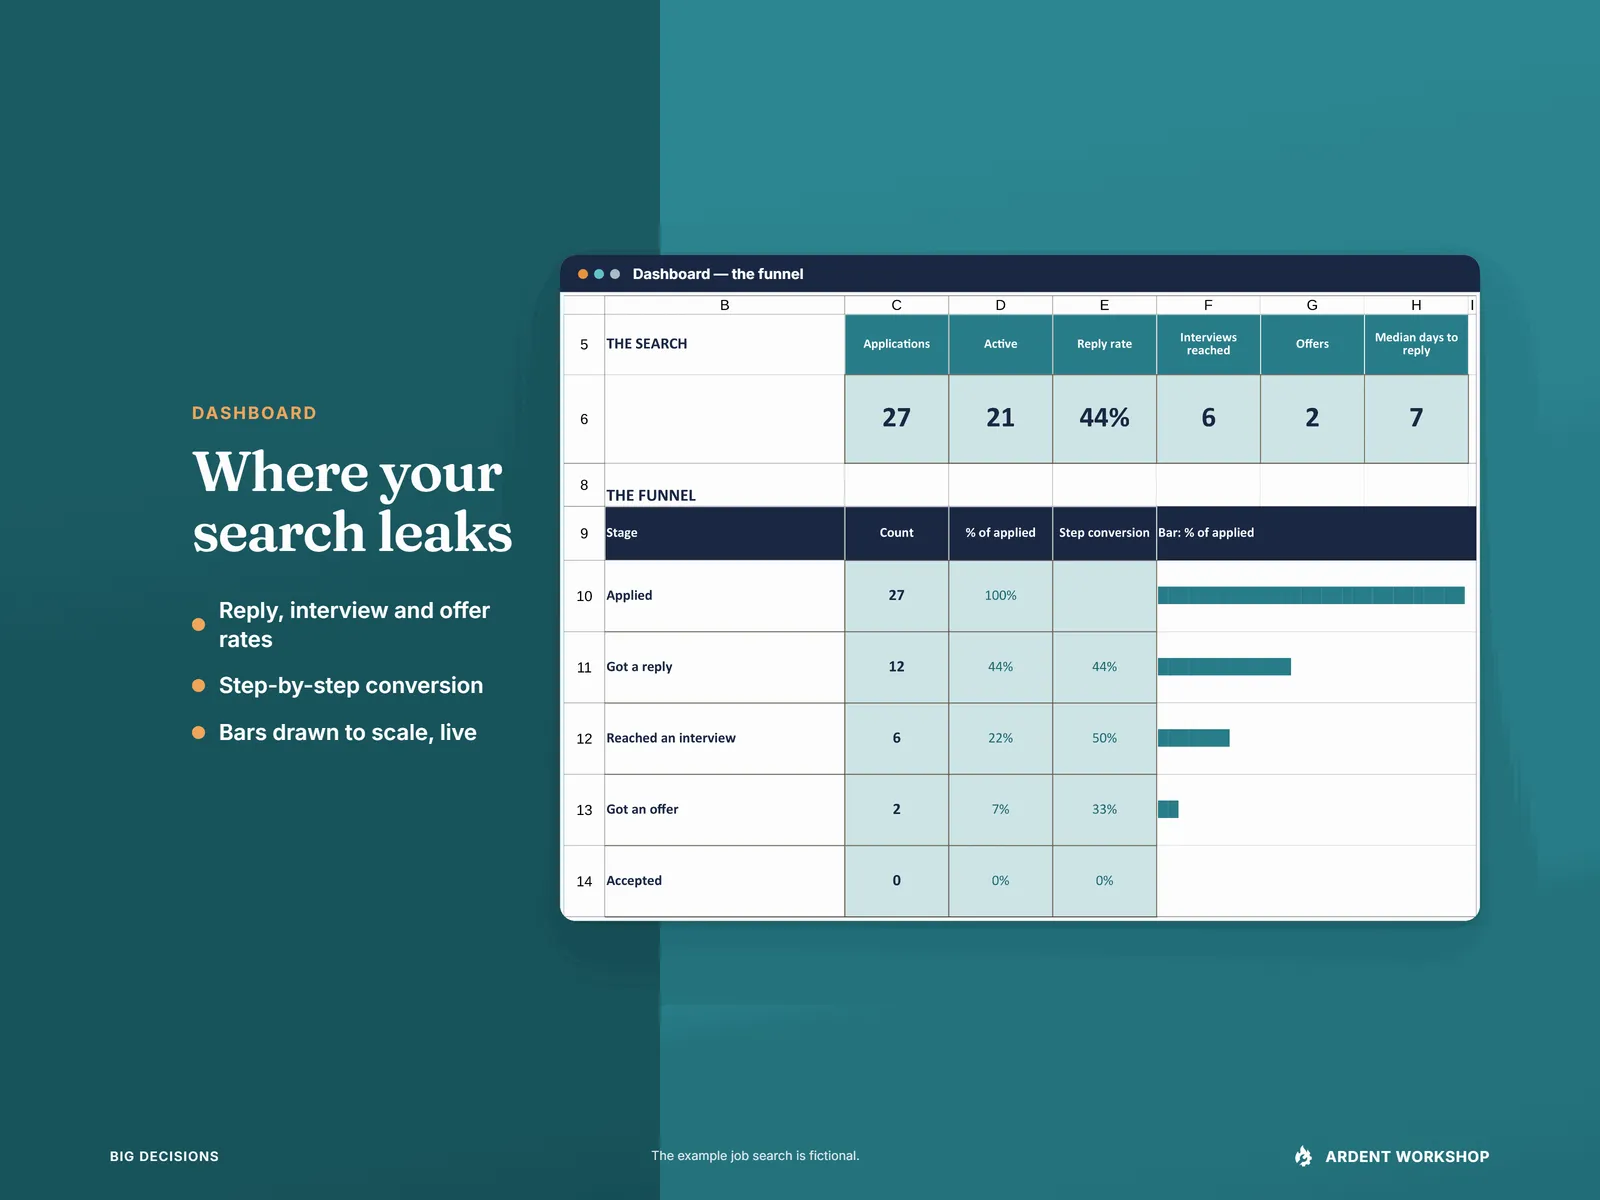Viewport: 1600px width, 1200px height.
Task: Select column C header
Action: (897, 305)
